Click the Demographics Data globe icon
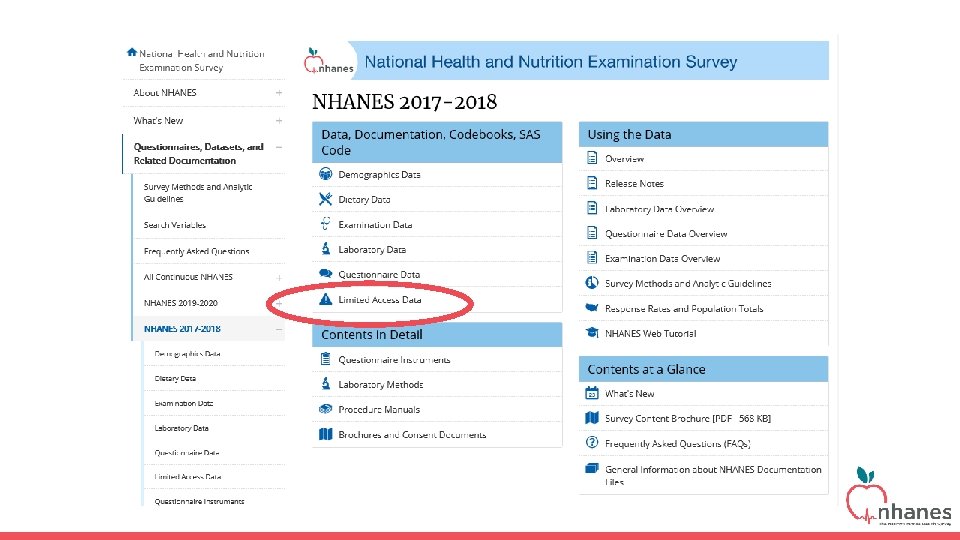The width and height of the screenshot is (960, 540). pyautogui.click(x=326, y=174)
